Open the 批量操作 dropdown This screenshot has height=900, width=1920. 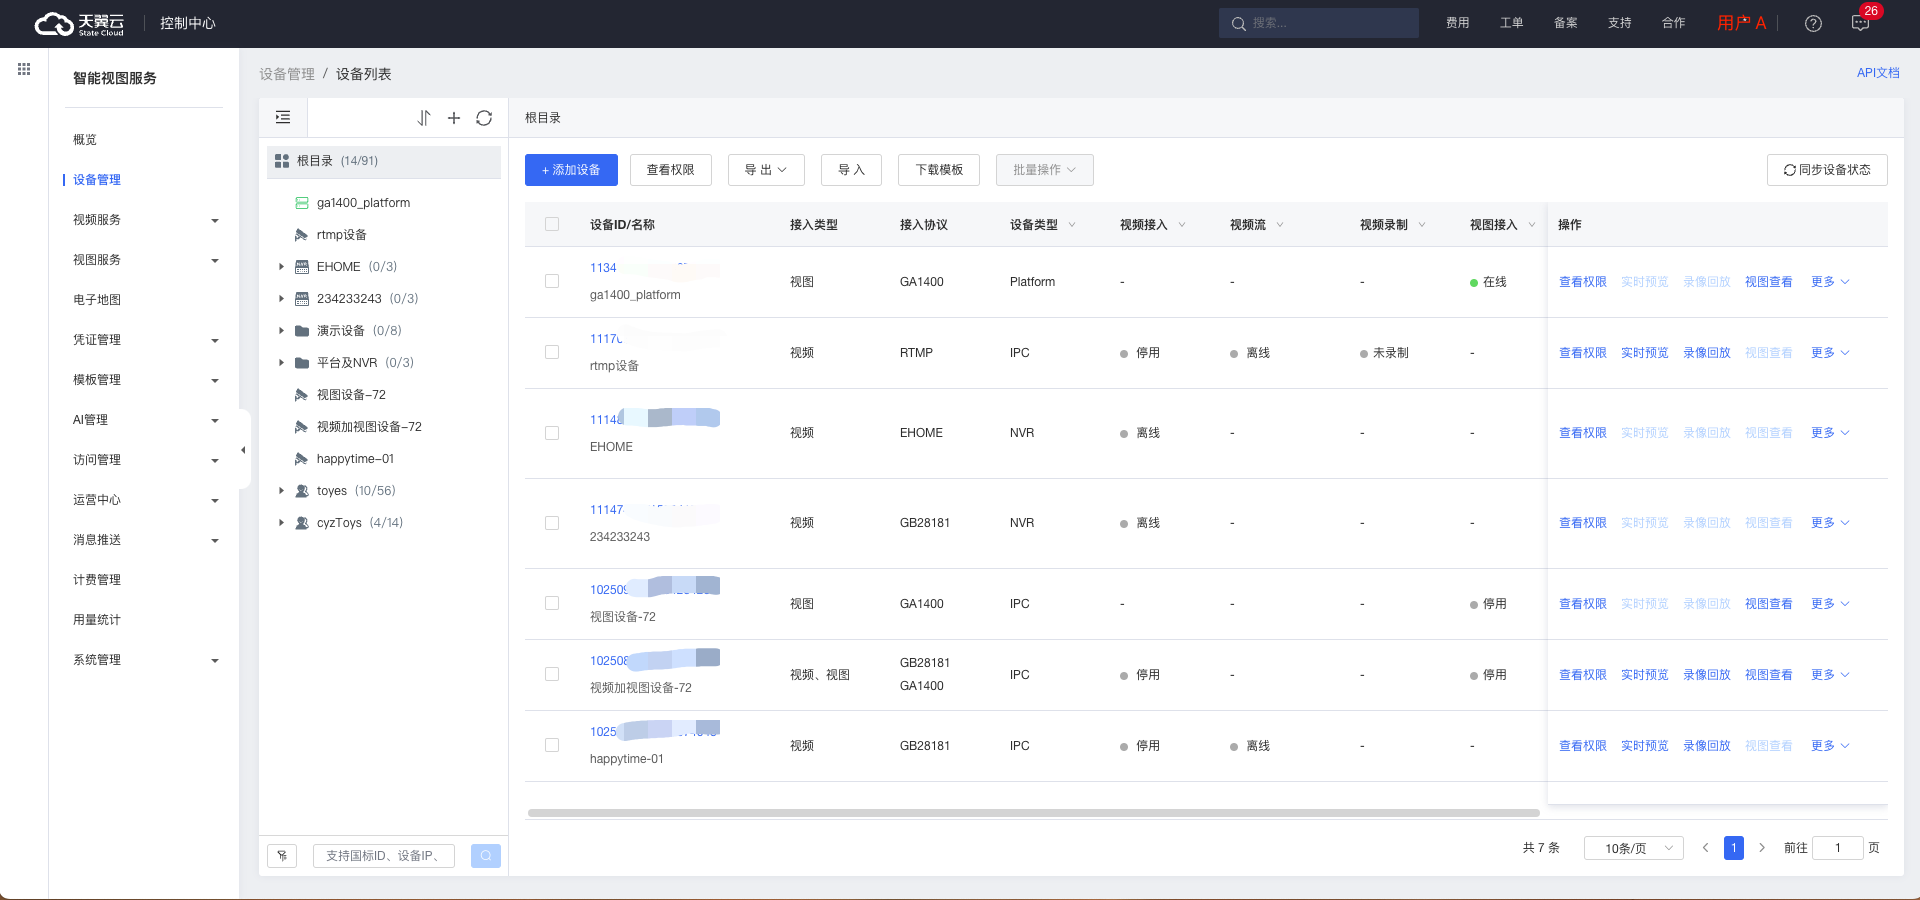click(x=1044, y=170)
